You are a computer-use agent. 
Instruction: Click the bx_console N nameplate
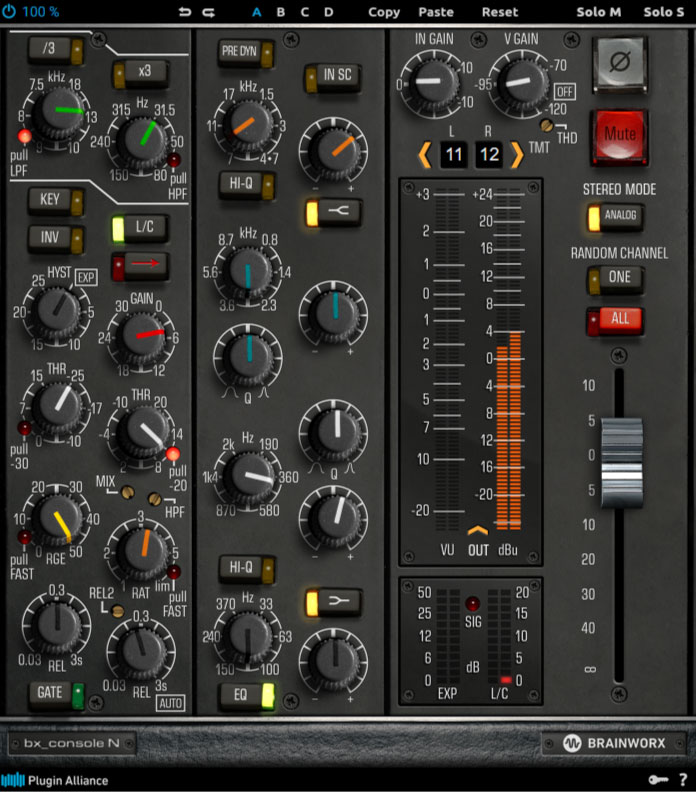pyautogui.click(x=72, y=743)
